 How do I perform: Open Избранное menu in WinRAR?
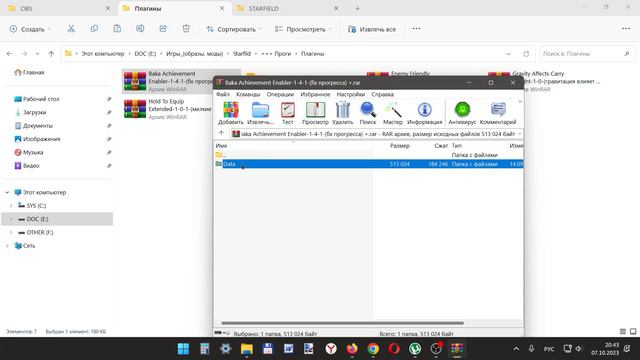tap(315, 94)
